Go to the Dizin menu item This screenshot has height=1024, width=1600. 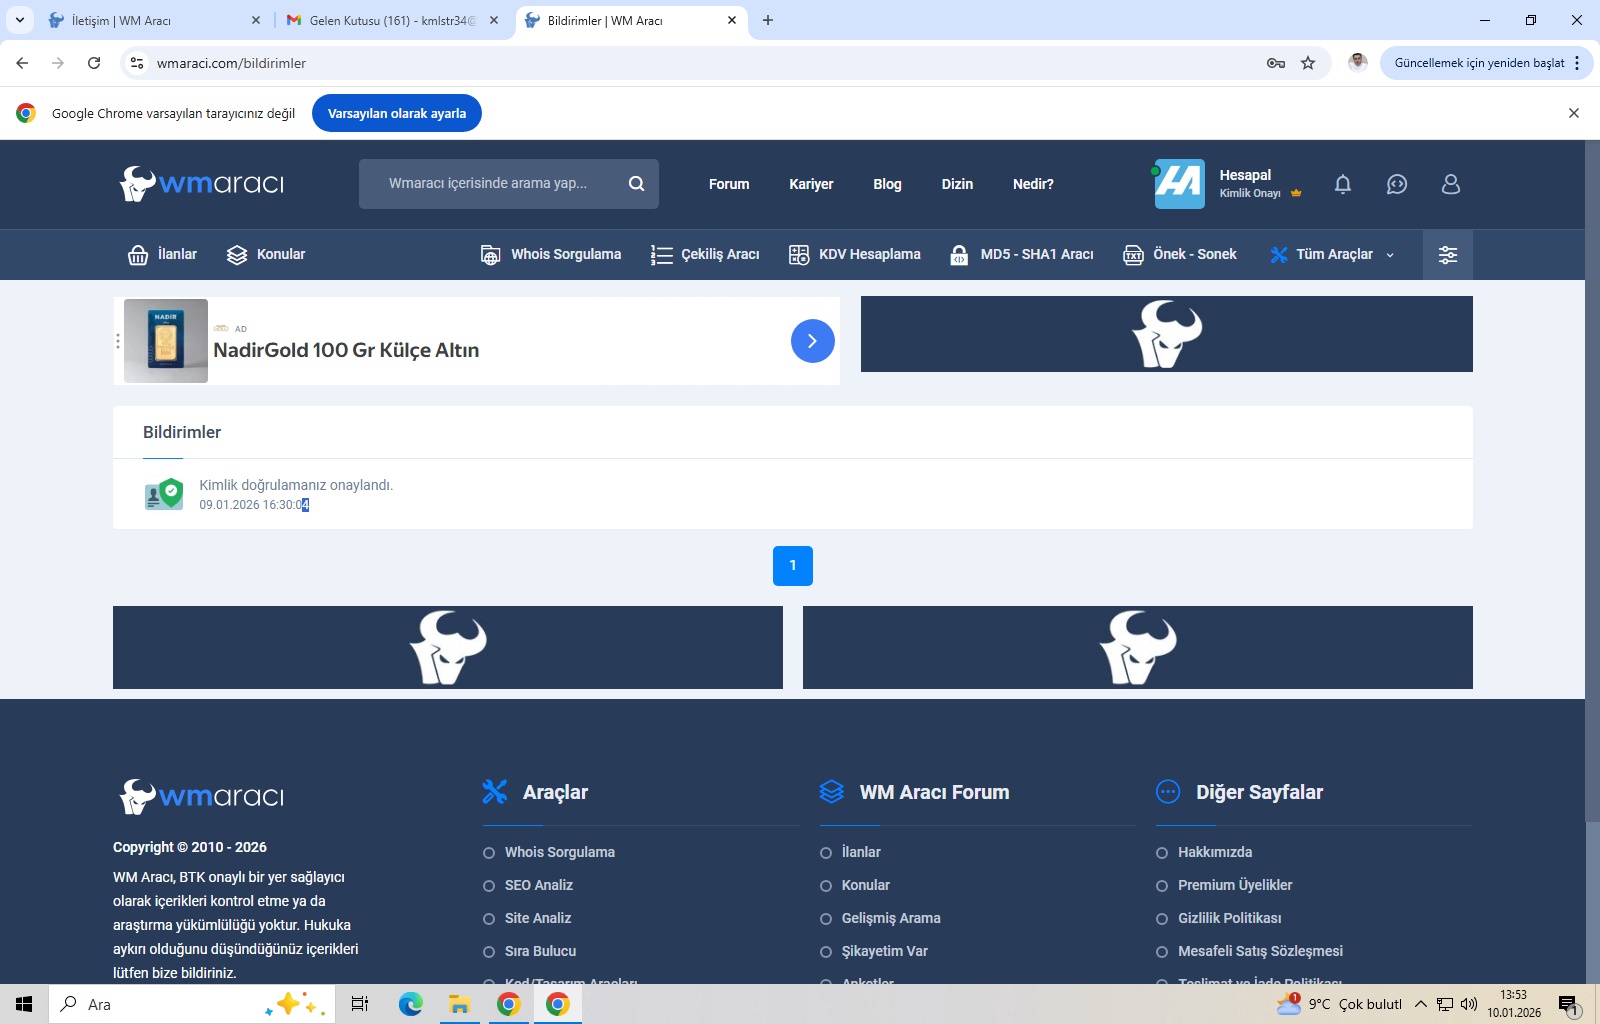tap(957, 184)
